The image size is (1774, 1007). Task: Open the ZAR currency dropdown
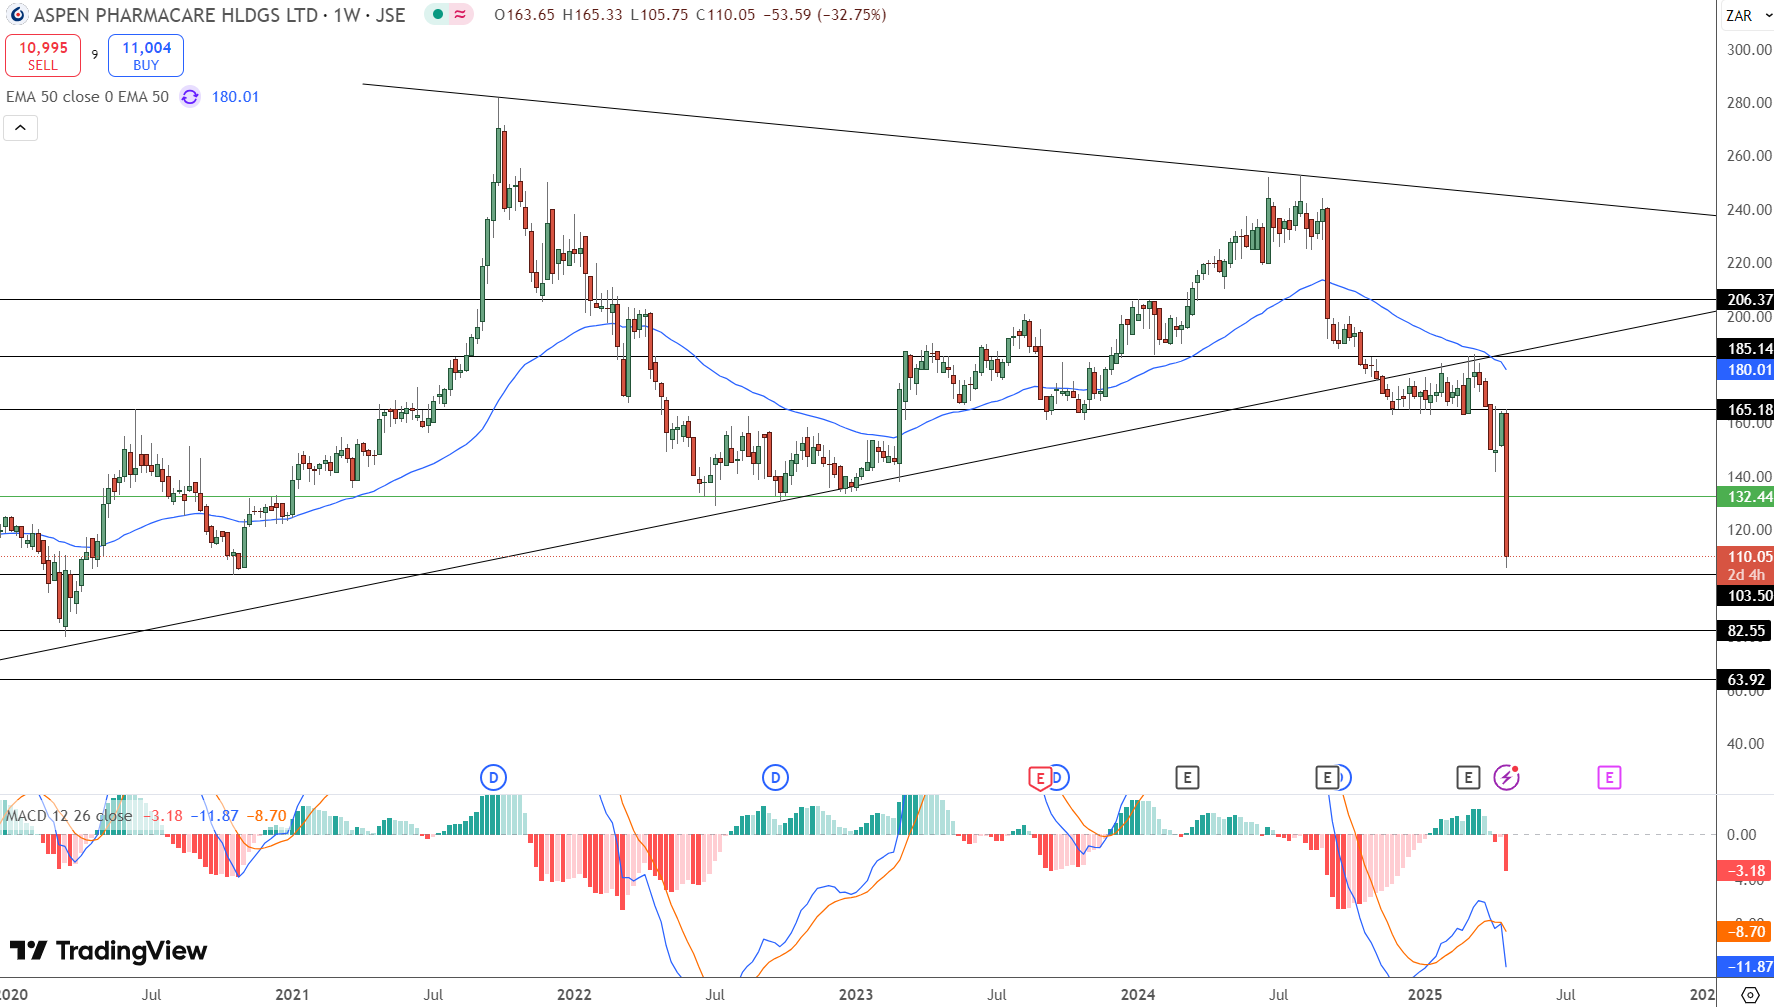pos(1748,15)
